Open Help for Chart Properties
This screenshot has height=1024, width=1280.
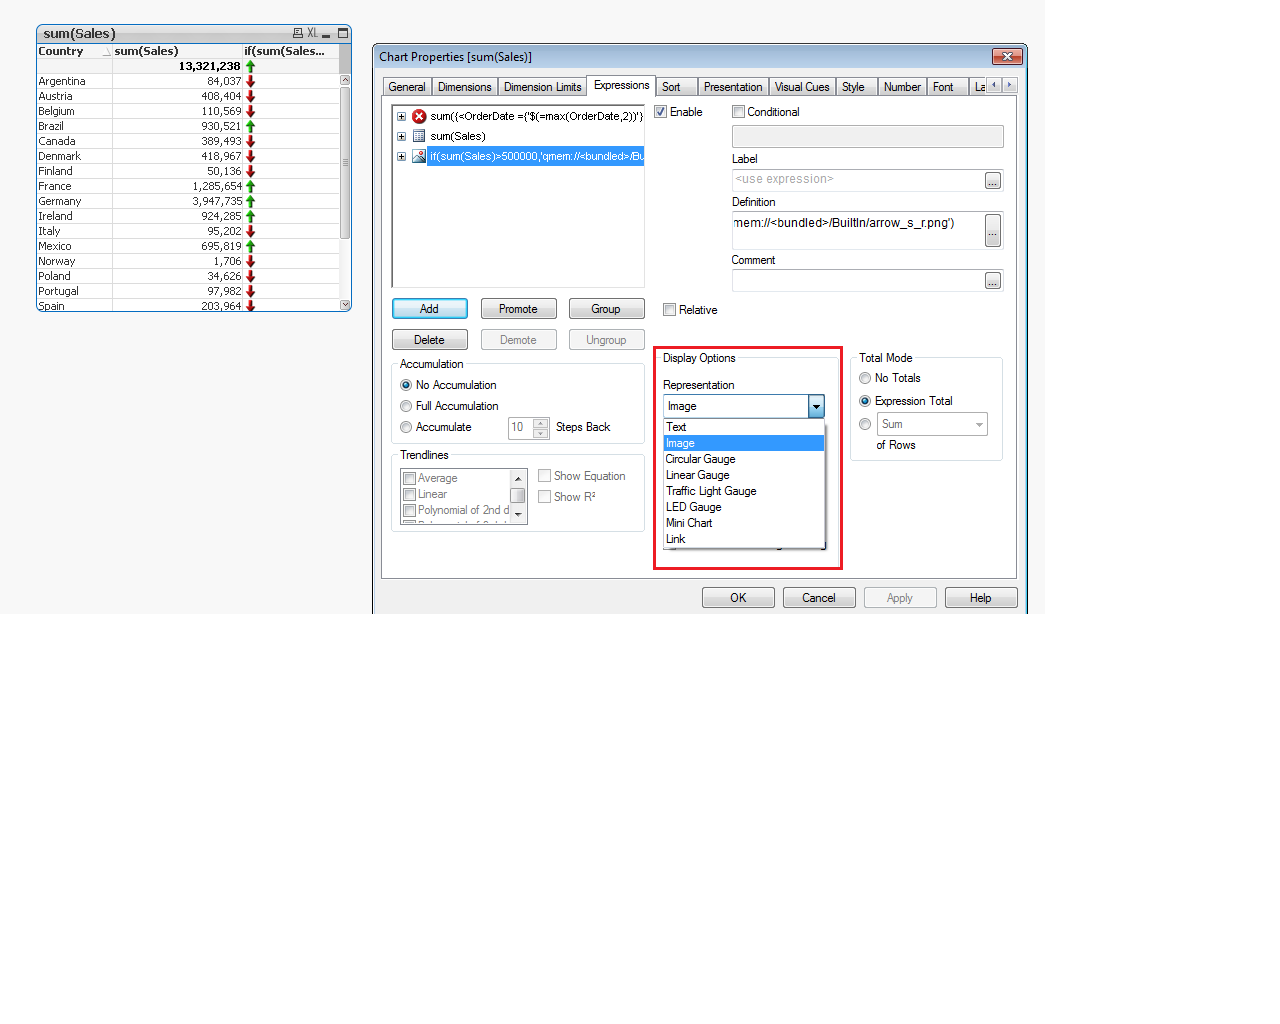[x=981, y=598]
